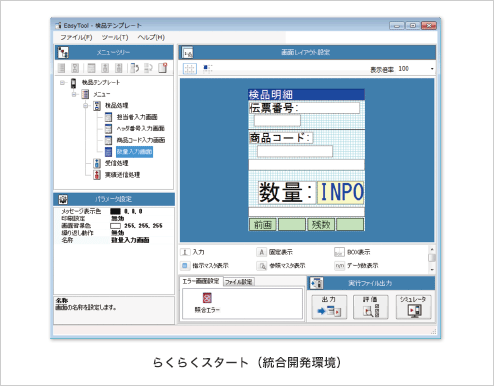Viewport: 494px width, 386px height.
Task: Collapse the 検品処理 tree node
Action: click(86, 106)
